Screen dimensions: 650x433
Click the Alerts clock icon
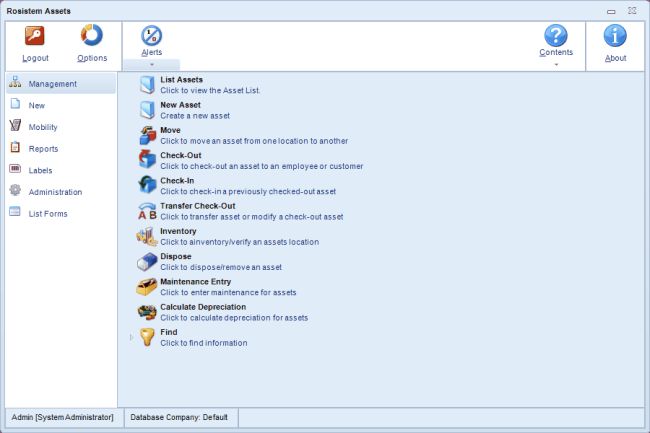(151, 36)
